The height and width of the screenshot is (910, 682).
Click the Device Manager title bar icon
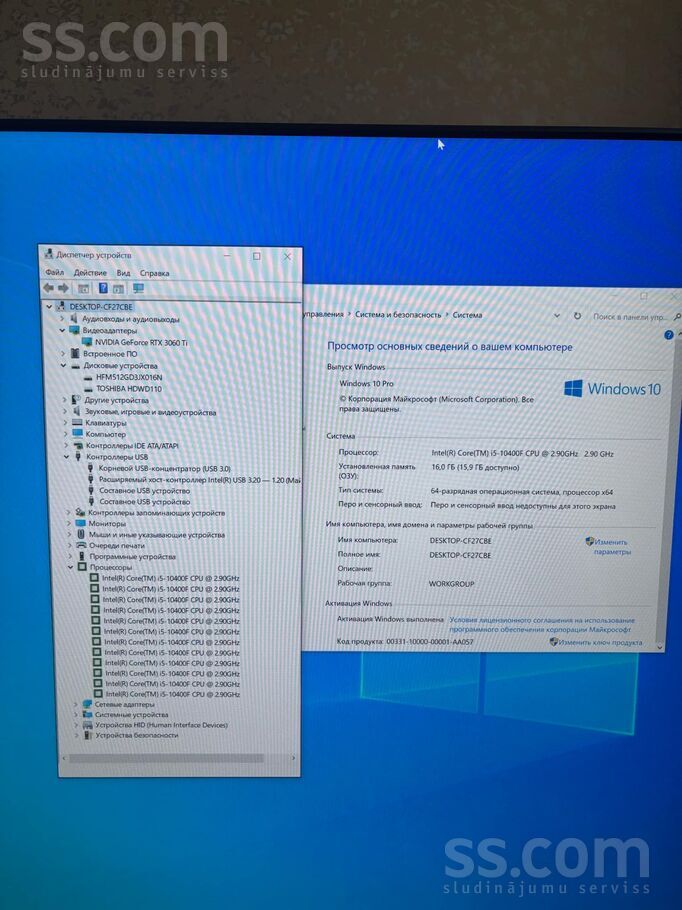(49, 254)
